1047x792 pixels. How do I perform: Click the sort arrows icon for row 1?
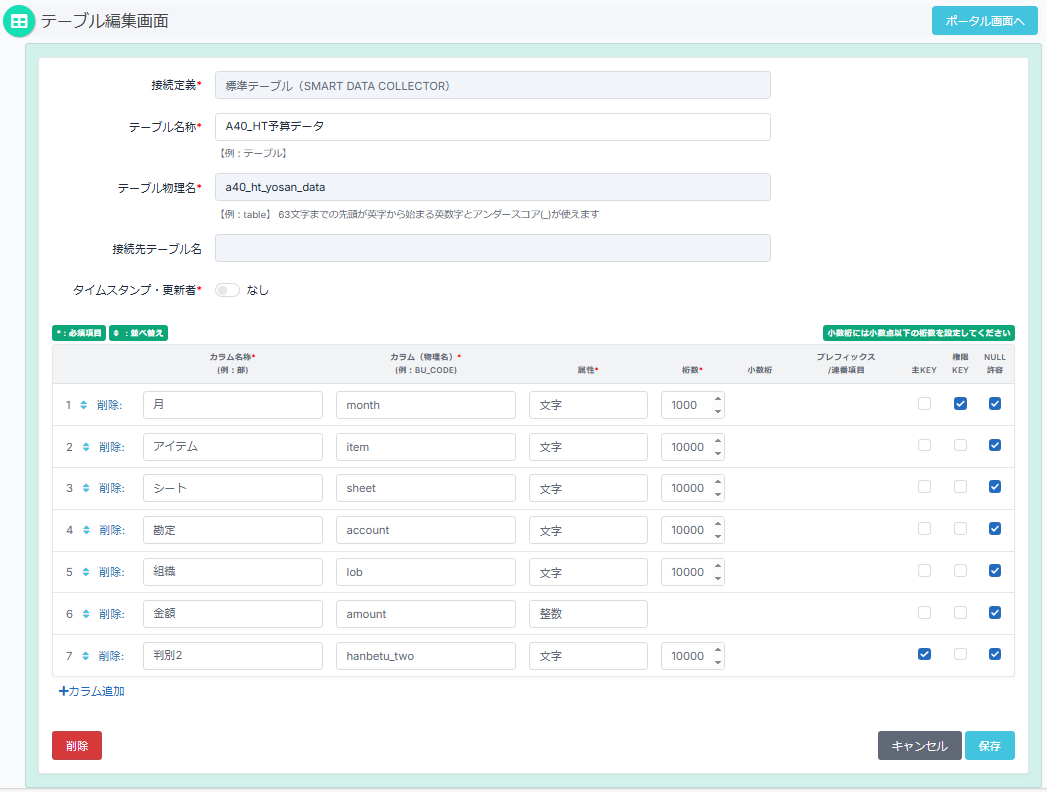click(86, 405)
